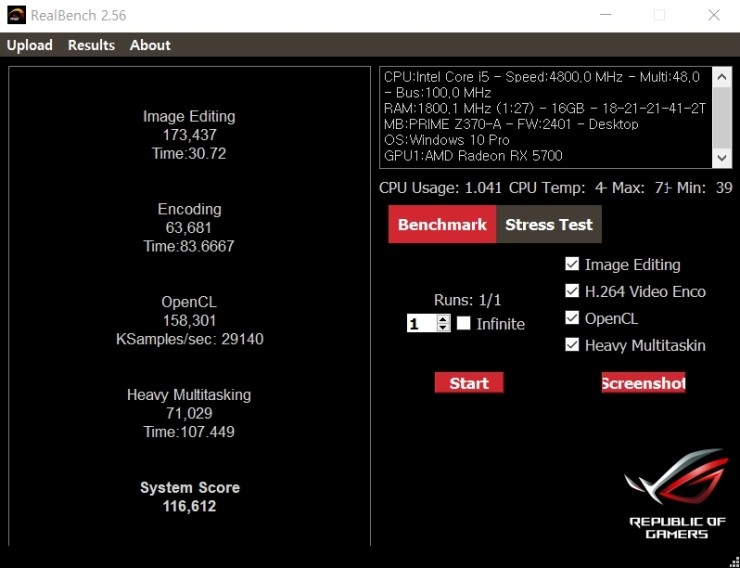The width and height of the screenshot is (740, 568).
Task: Toggle the H.264 Video Encoding checkbox
Action: (572, 291)
